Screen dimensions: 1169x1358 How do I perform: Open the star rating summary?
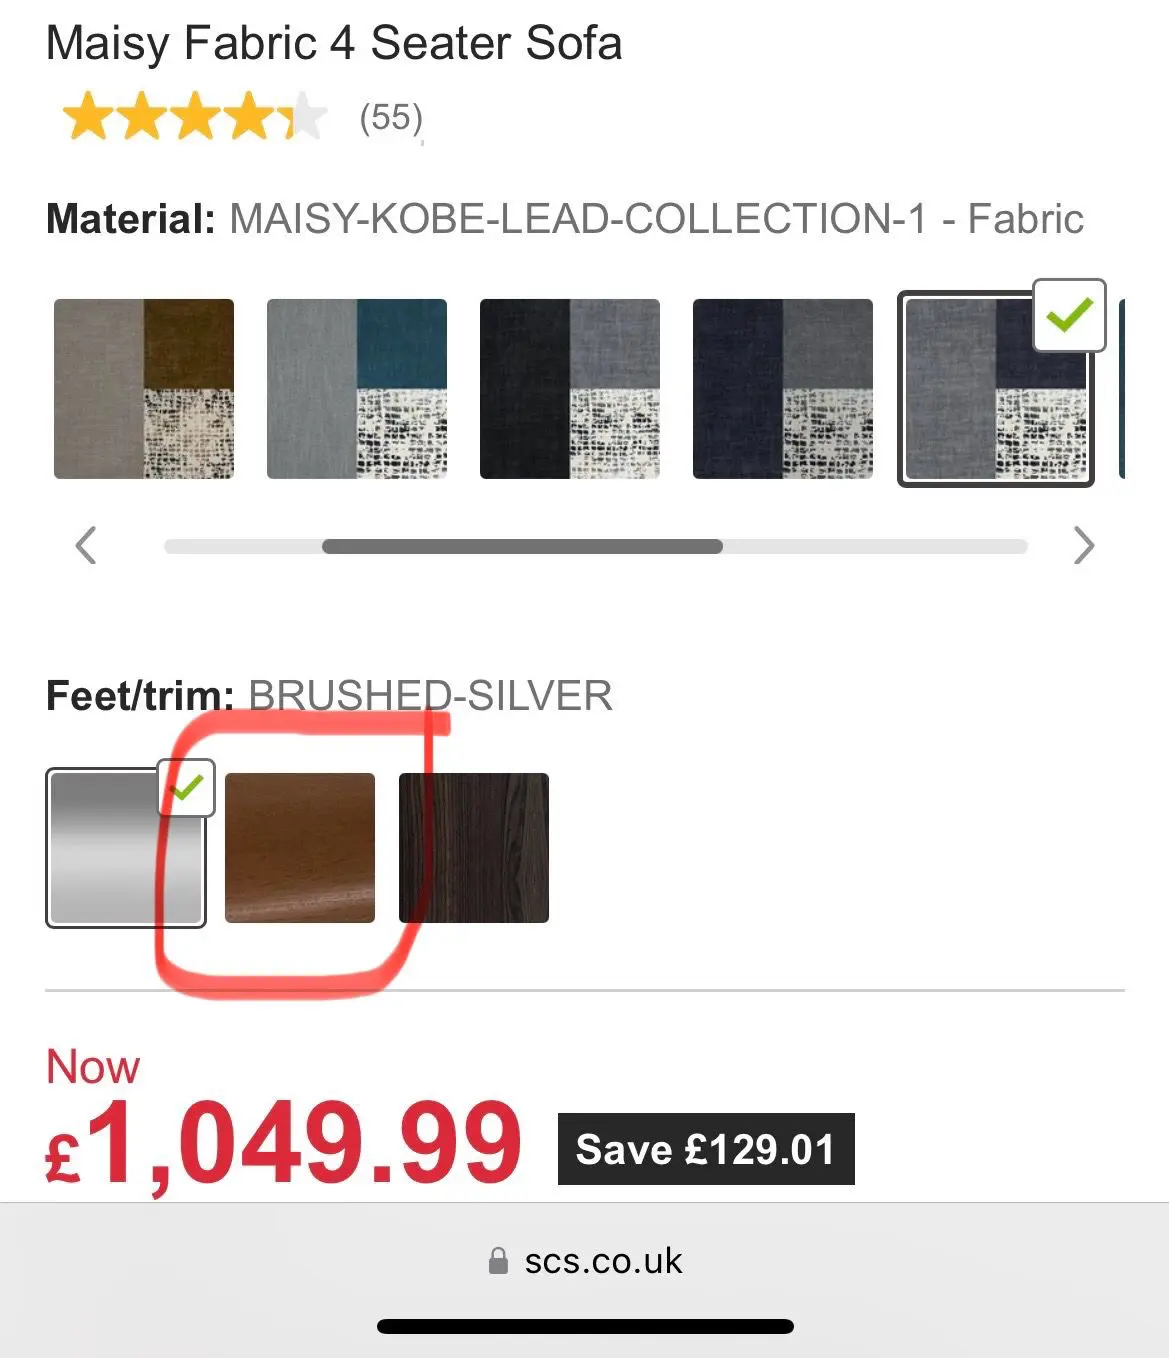pos(195,117)
